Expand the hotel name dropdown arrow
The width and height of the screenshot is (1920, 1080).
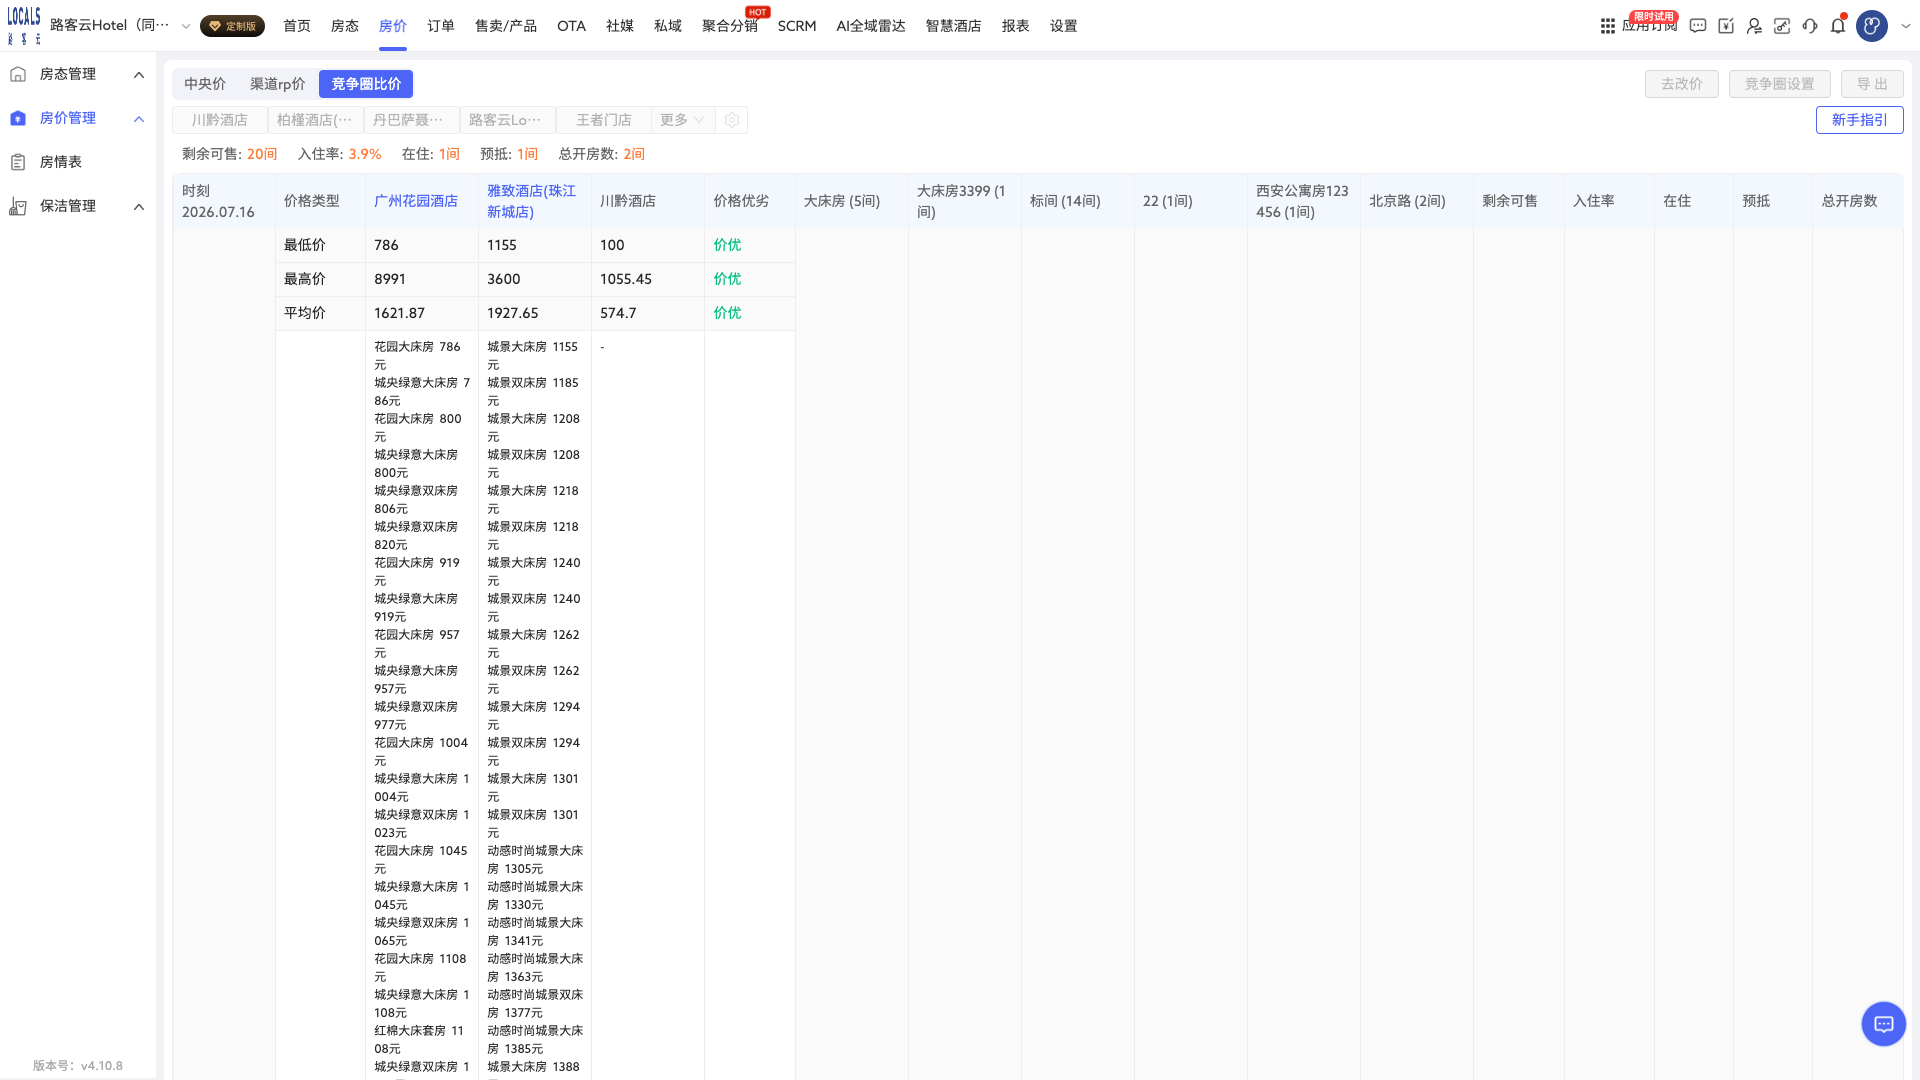point(185,26)
